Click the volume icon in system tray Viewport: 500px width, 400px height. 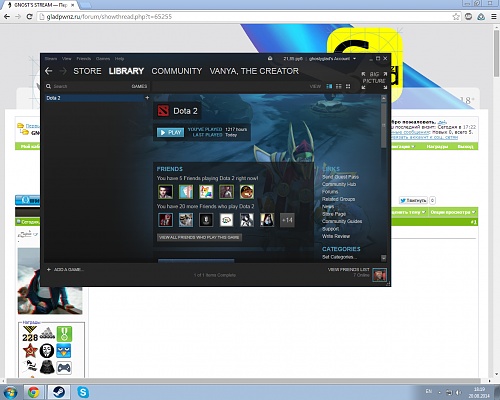pyautogui.click(x=459, y=392)
